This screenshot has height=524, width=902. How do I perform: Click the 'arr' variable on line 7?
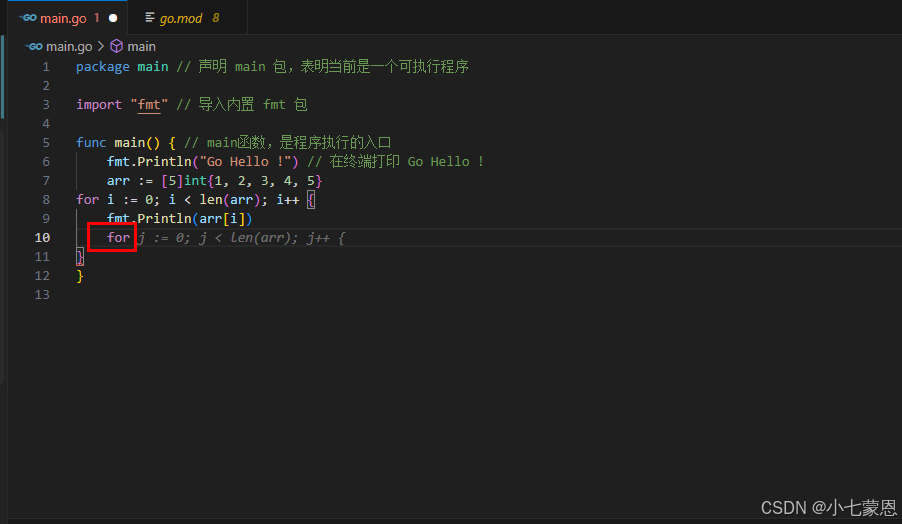tap(119, 181)
